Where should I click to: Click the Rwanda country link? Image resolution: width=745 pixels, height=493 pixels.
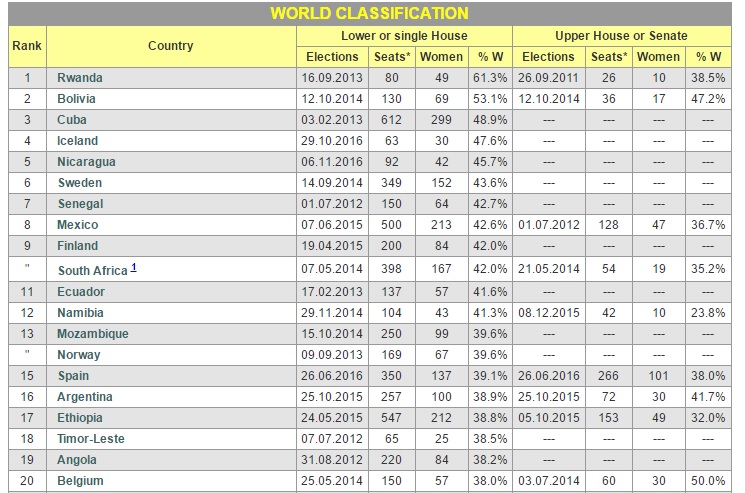(x=80, y=78)
